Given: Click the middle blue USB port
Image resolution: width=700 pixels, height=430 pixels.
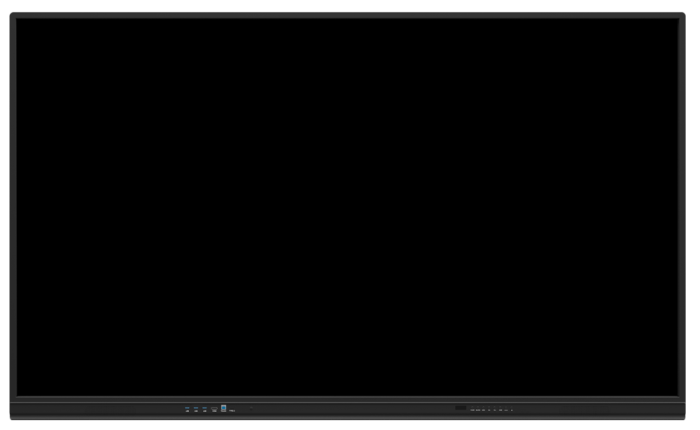Looking at the screenshot, I should coord(196,408).
